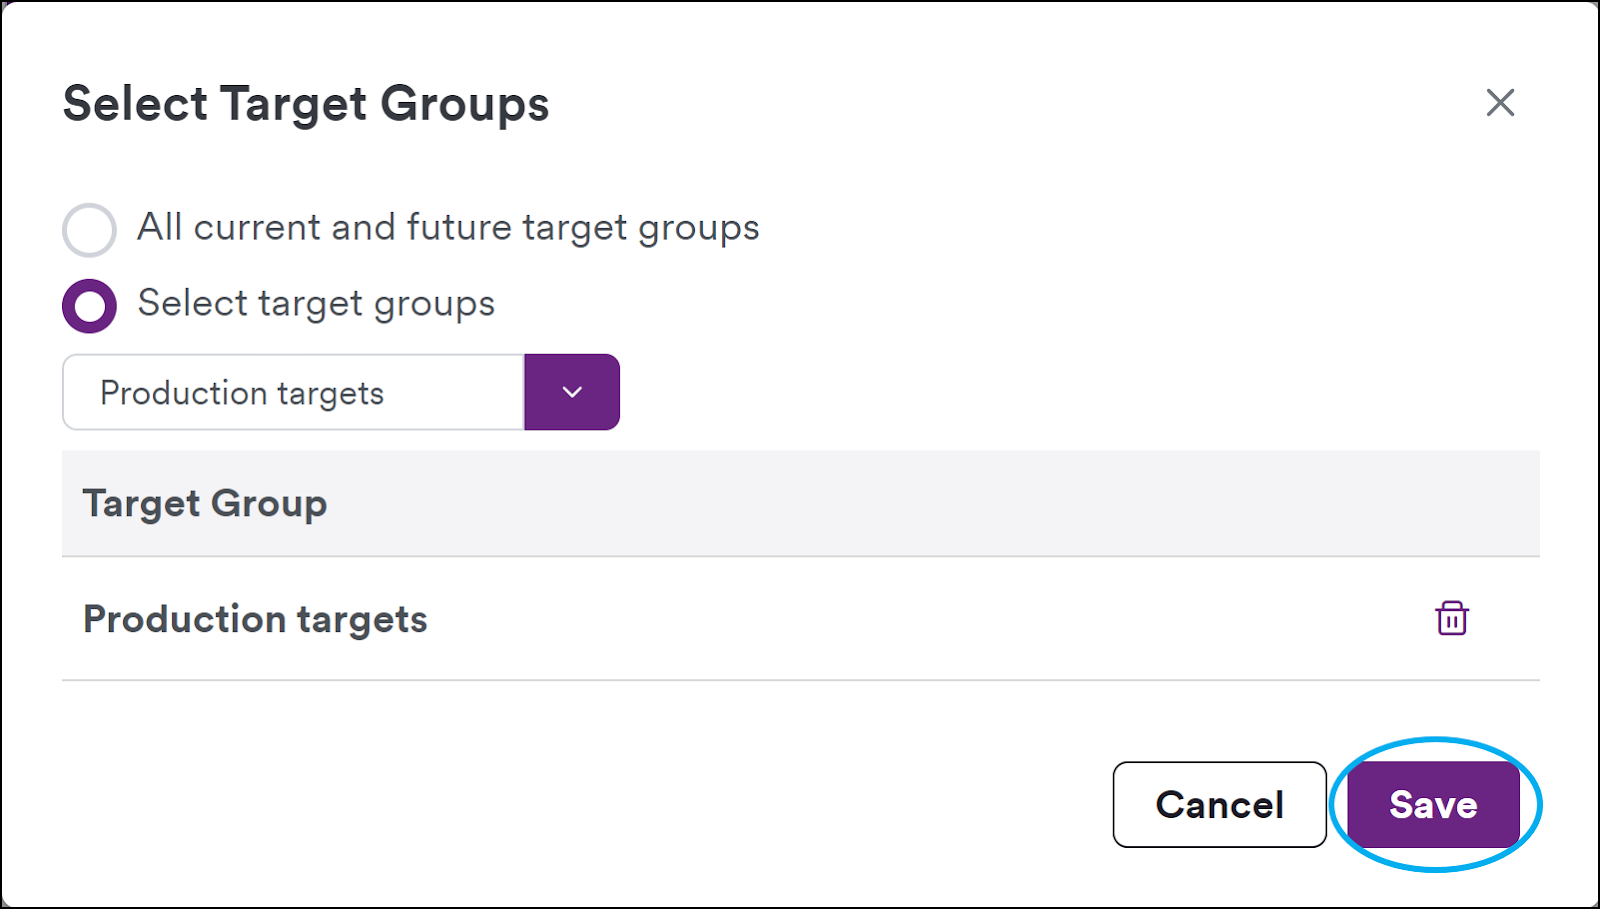
Task: Click the 'All current and future target groups' label
Action: (448, 228)
